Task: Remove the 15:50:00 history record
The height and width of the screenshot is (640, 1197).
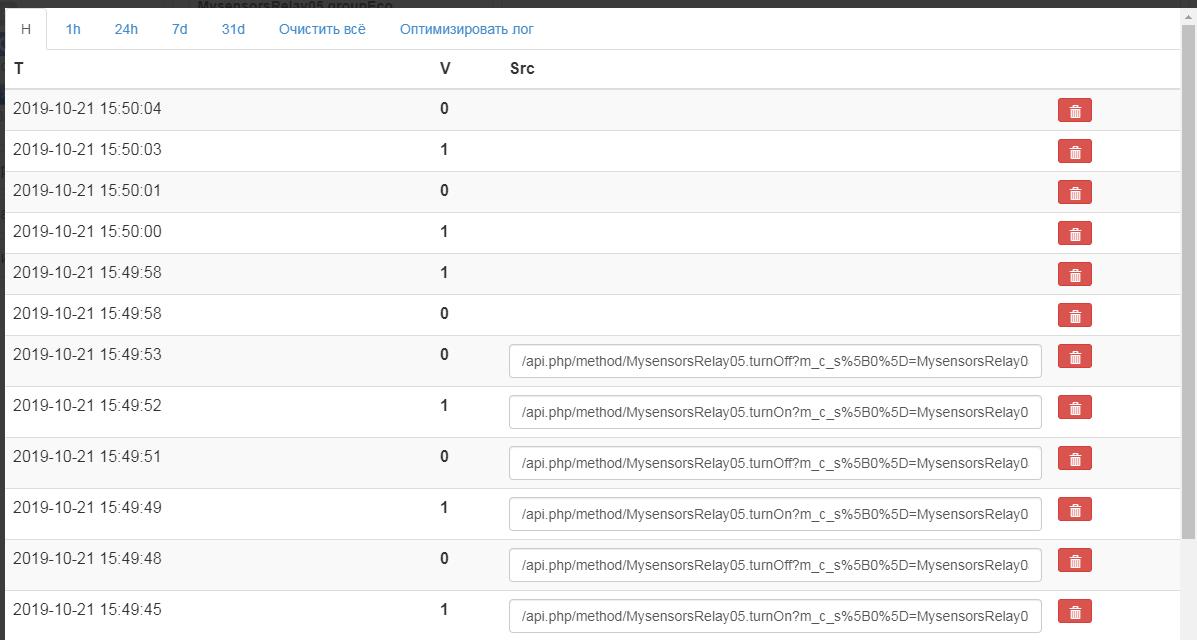Action: click(x=1074, y=234)
